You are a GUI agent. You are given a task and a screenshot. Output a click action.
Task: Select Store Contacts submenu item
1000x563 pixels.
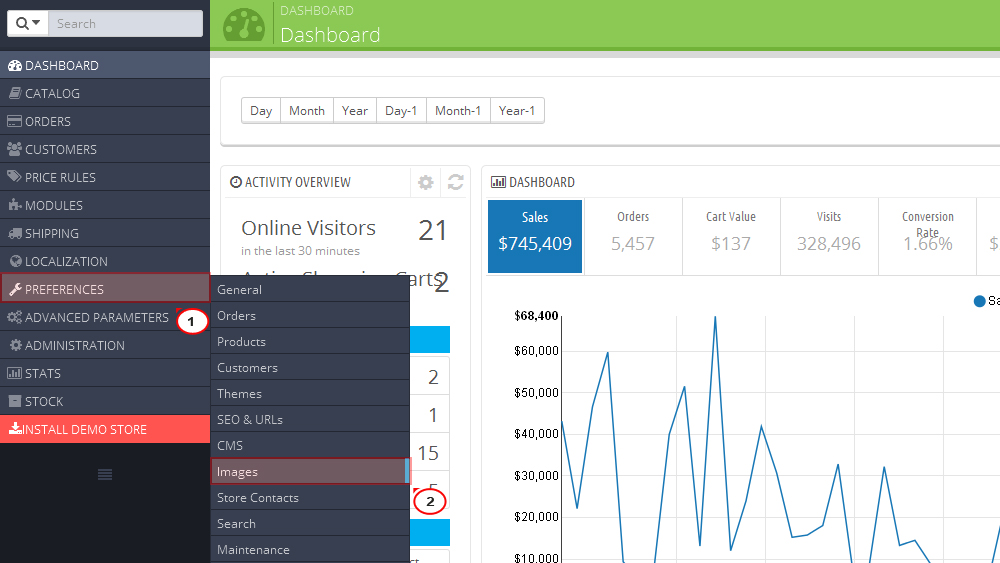(x=310, y=497)
